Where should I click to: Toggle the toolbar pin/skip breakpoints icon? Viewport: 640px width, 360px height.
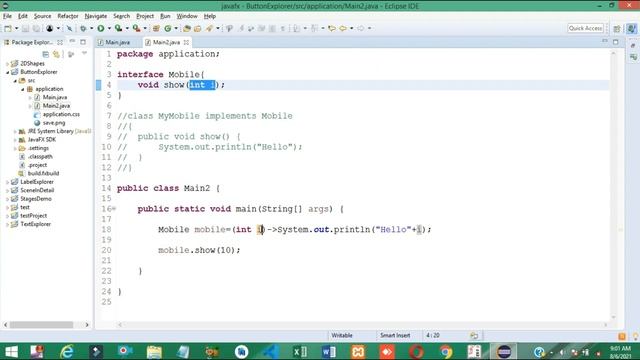(69, 28)
